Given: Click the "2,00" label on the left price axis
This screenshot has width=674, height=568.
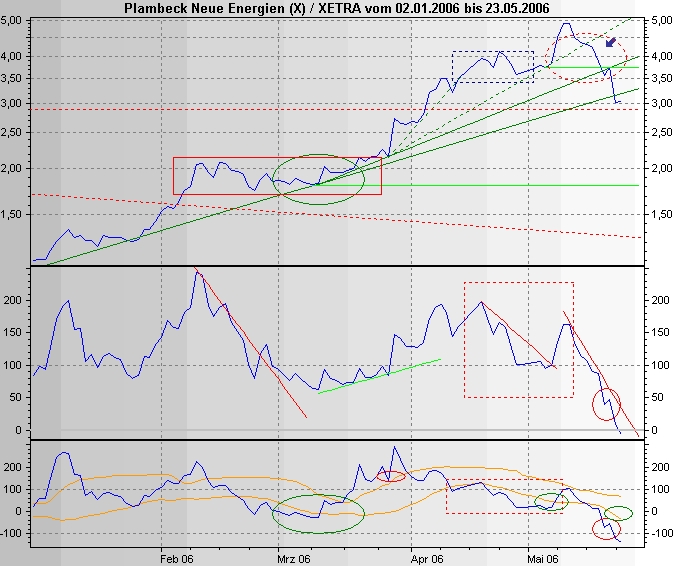Looking at the screenshot, I should coord(12,168).
